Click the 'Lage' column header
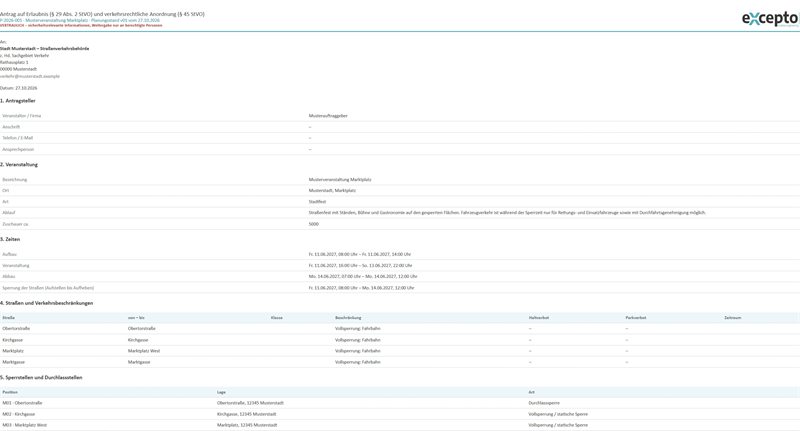Image resolution: width=800 pixels, height=431 pixels. pyautogui.click(x=221, y=392)
